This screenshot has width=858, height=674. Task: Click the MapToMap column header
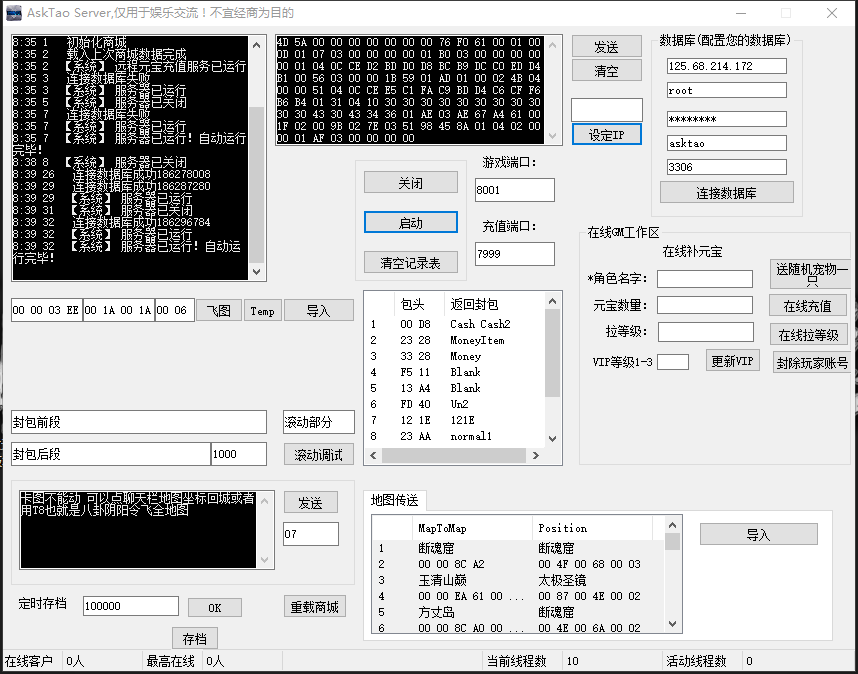coord(442,528)
